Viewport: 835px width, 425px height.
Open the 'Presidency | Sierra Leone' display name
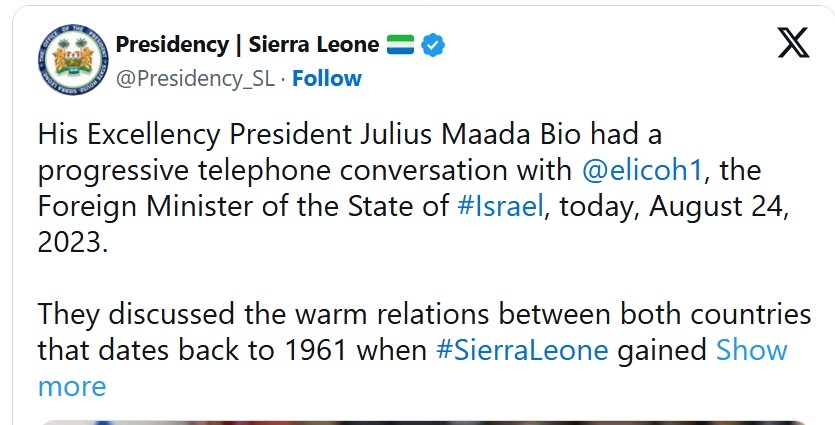click(247, 45)
